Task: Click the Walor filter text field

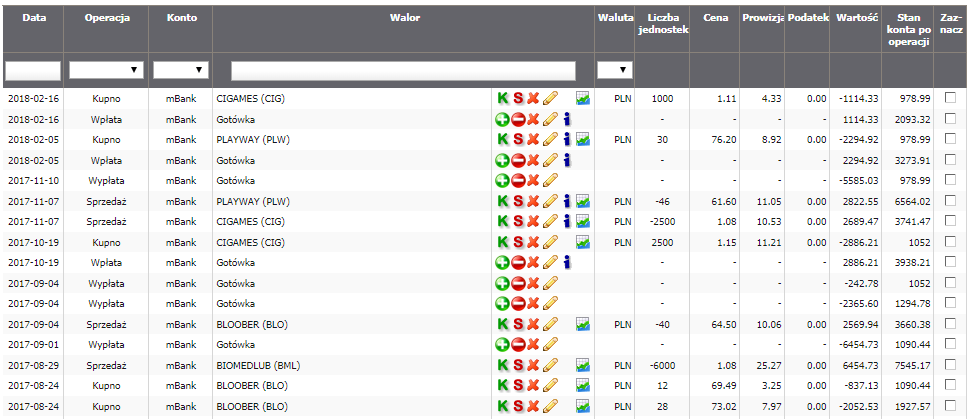Action: coord(403,71)
